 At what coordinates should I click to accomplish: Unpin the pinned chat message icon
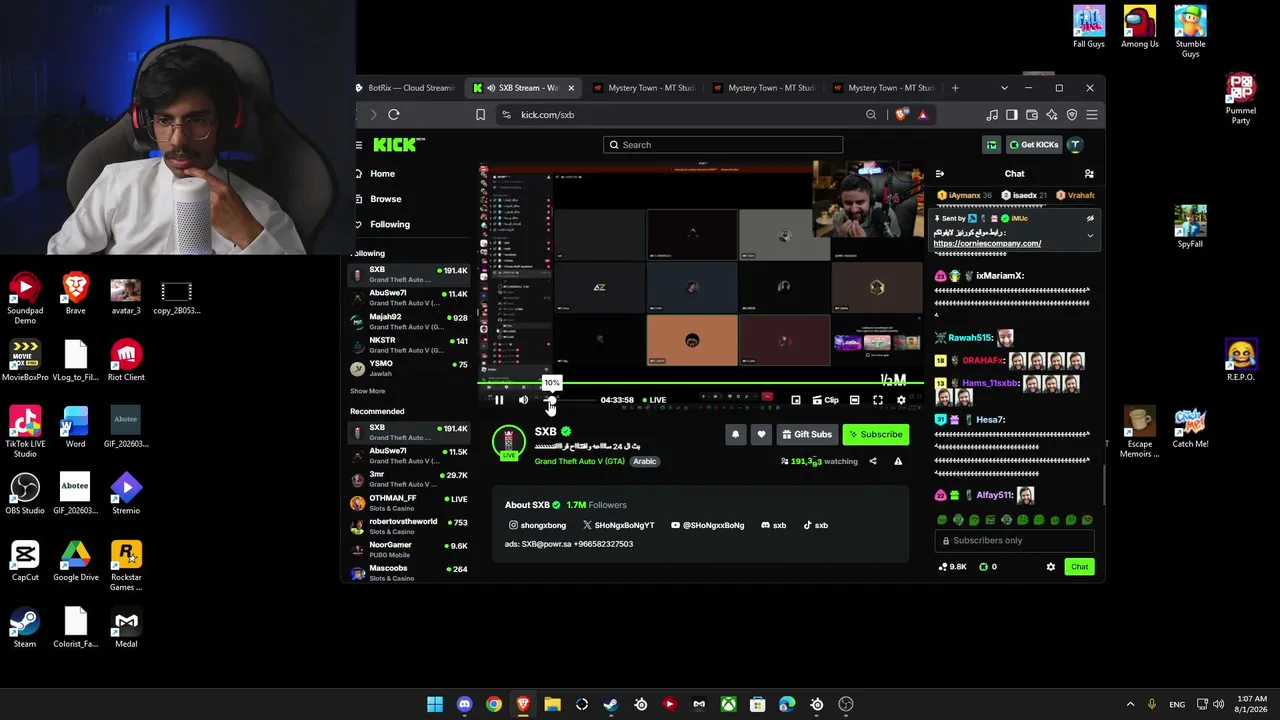(1090, 218)
